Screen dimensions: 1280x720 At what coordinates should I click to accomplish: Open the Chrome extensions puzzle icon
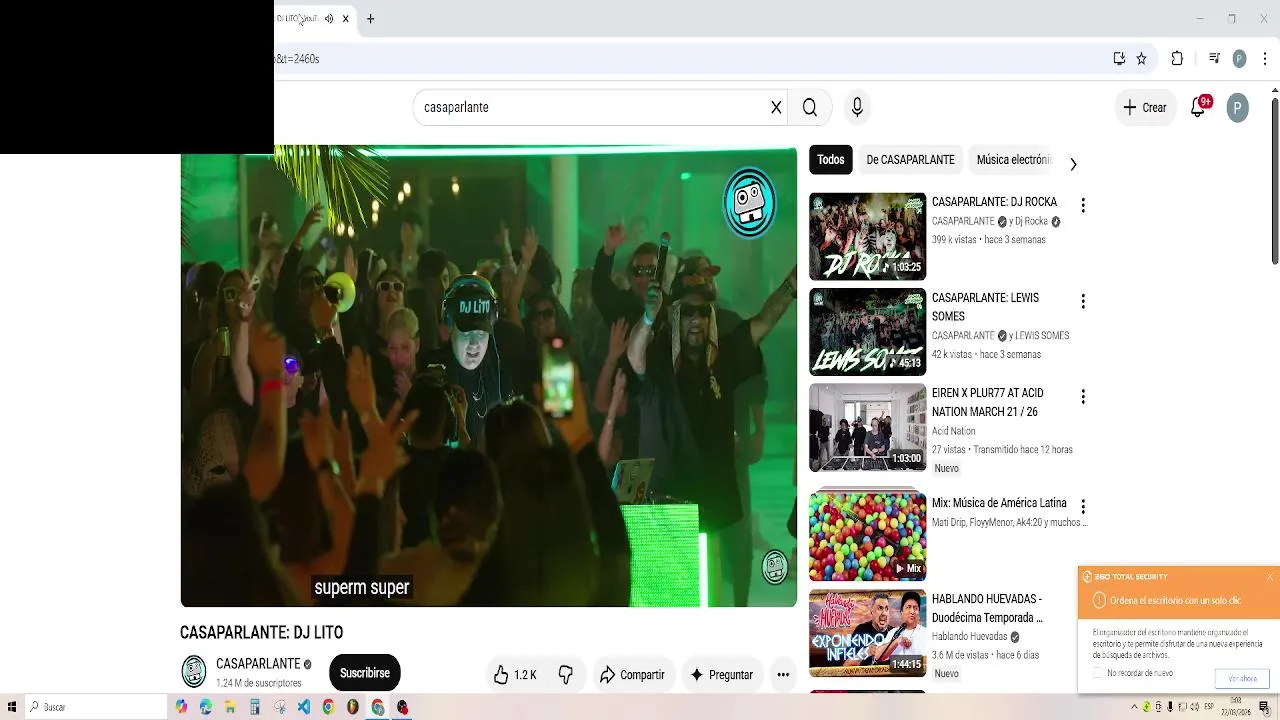(1177, 59)
